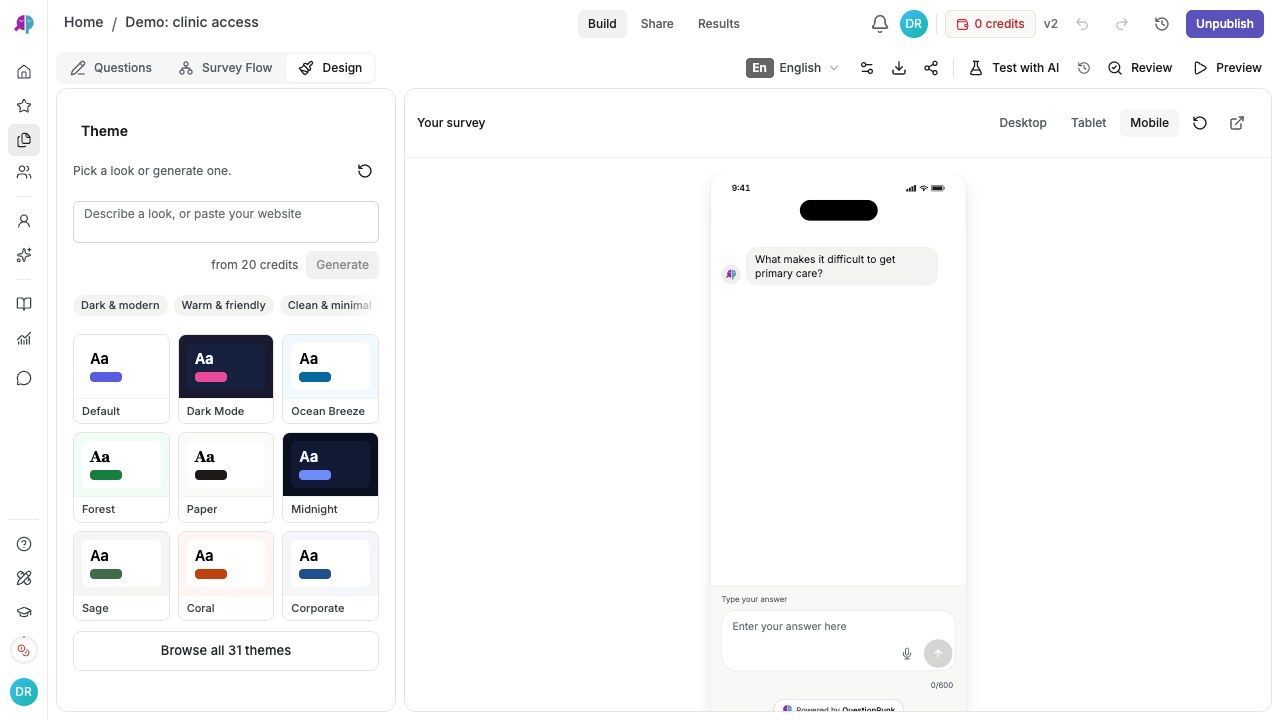Open the Review button
The width and height of the screenshot is (1280, 720).
tap(1140, 68)
